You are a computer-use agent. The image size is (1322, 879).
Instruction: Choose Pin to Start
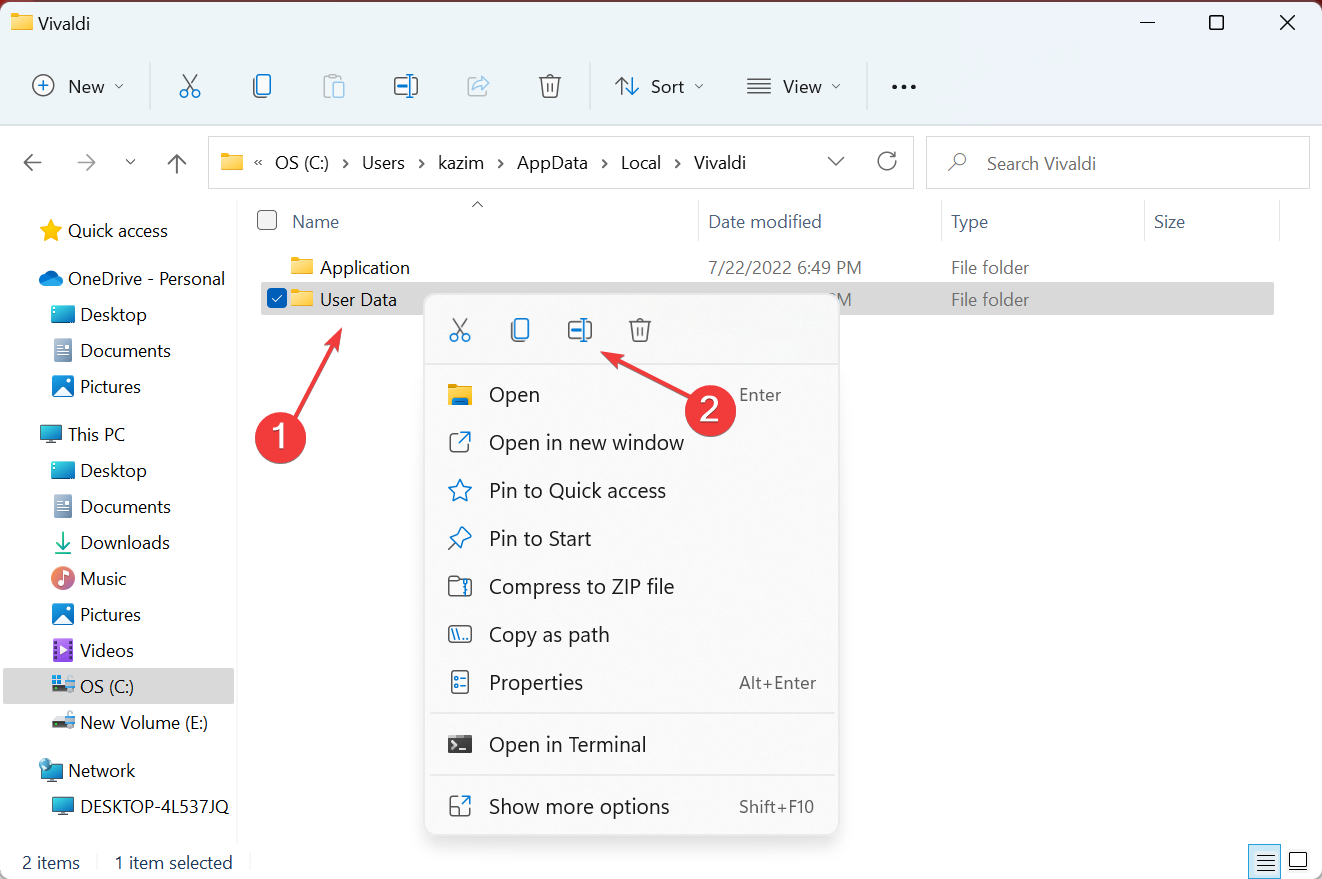point(632,539)
